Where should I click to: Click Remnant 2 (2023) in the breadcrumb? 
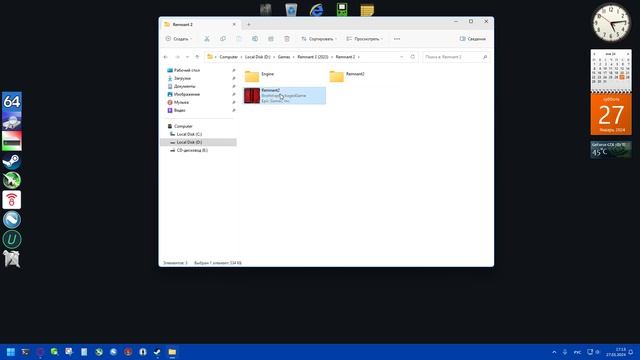pyautogui.click(x=313, y=57)
